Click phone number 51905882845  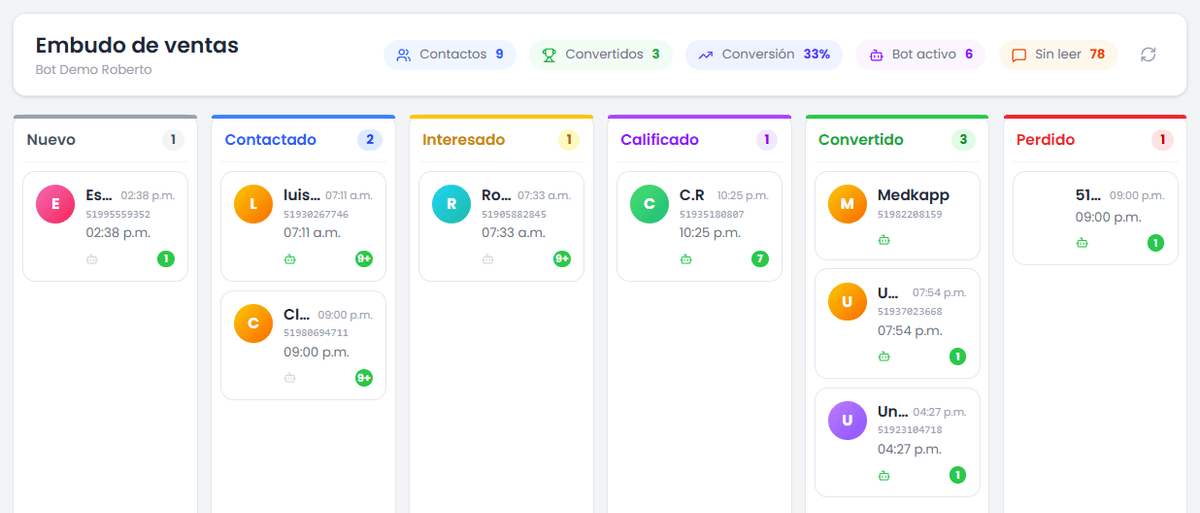(514, 214)
